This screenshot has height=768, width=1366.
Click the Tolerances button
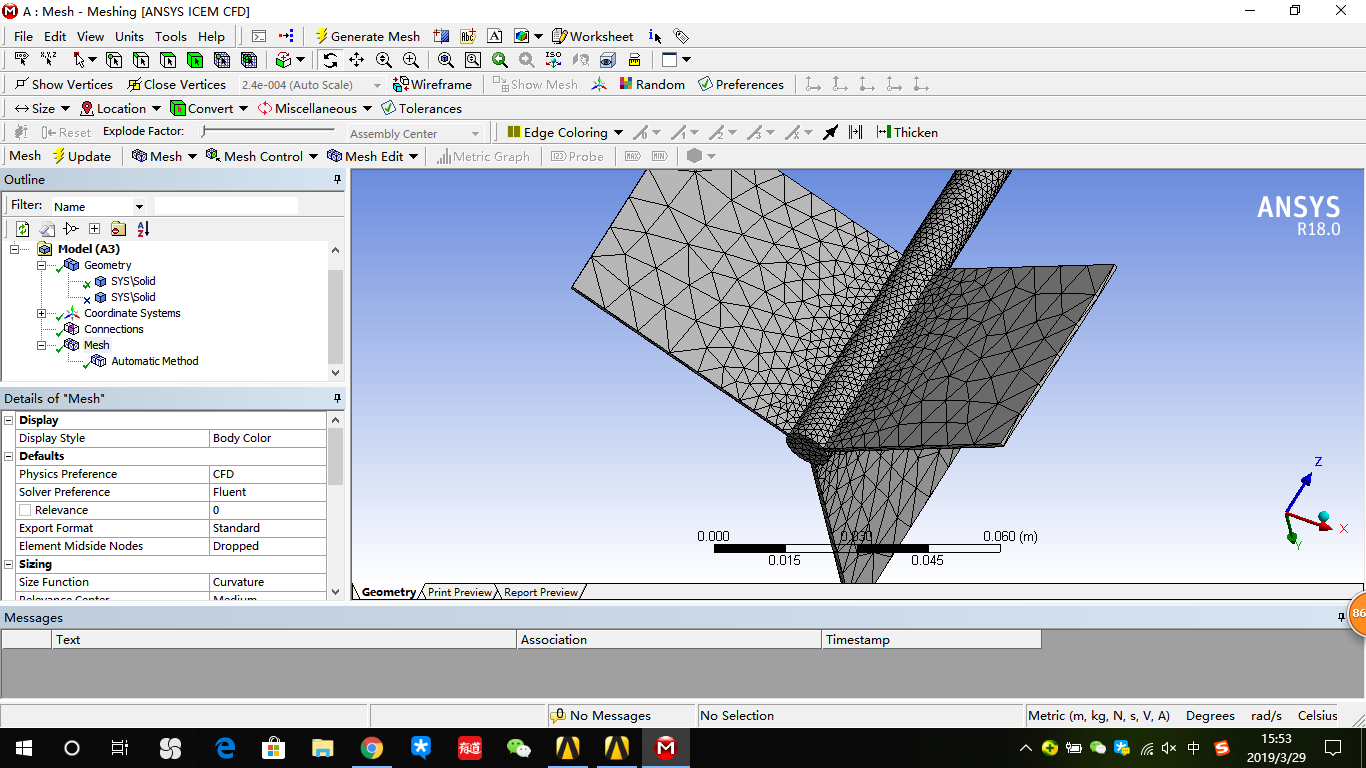point(421,108)
